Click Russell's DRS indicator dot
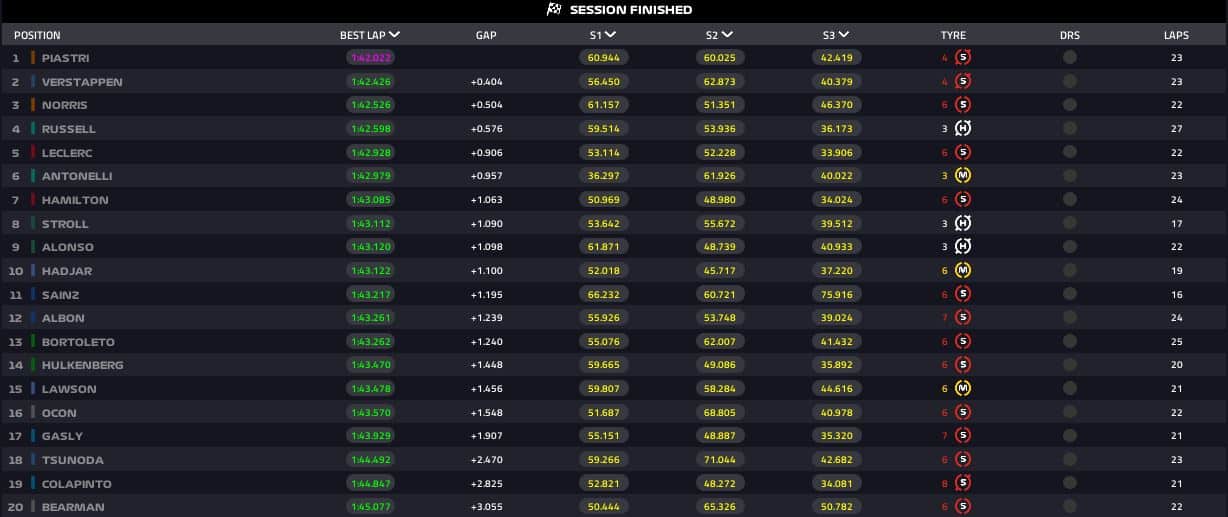 pyautogui.click(x=1070, y=128)
